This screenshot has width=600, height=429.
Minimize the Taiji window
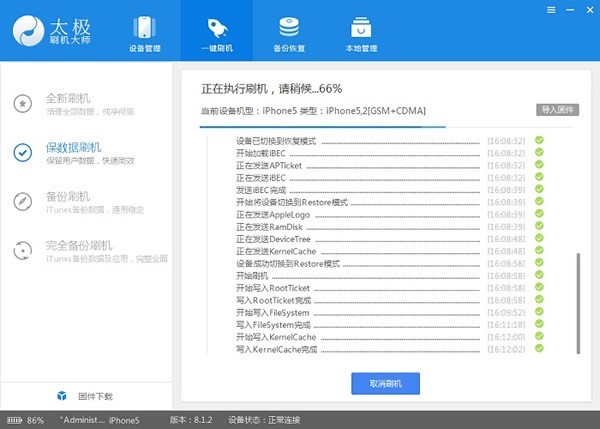click(x=570, y=10)
